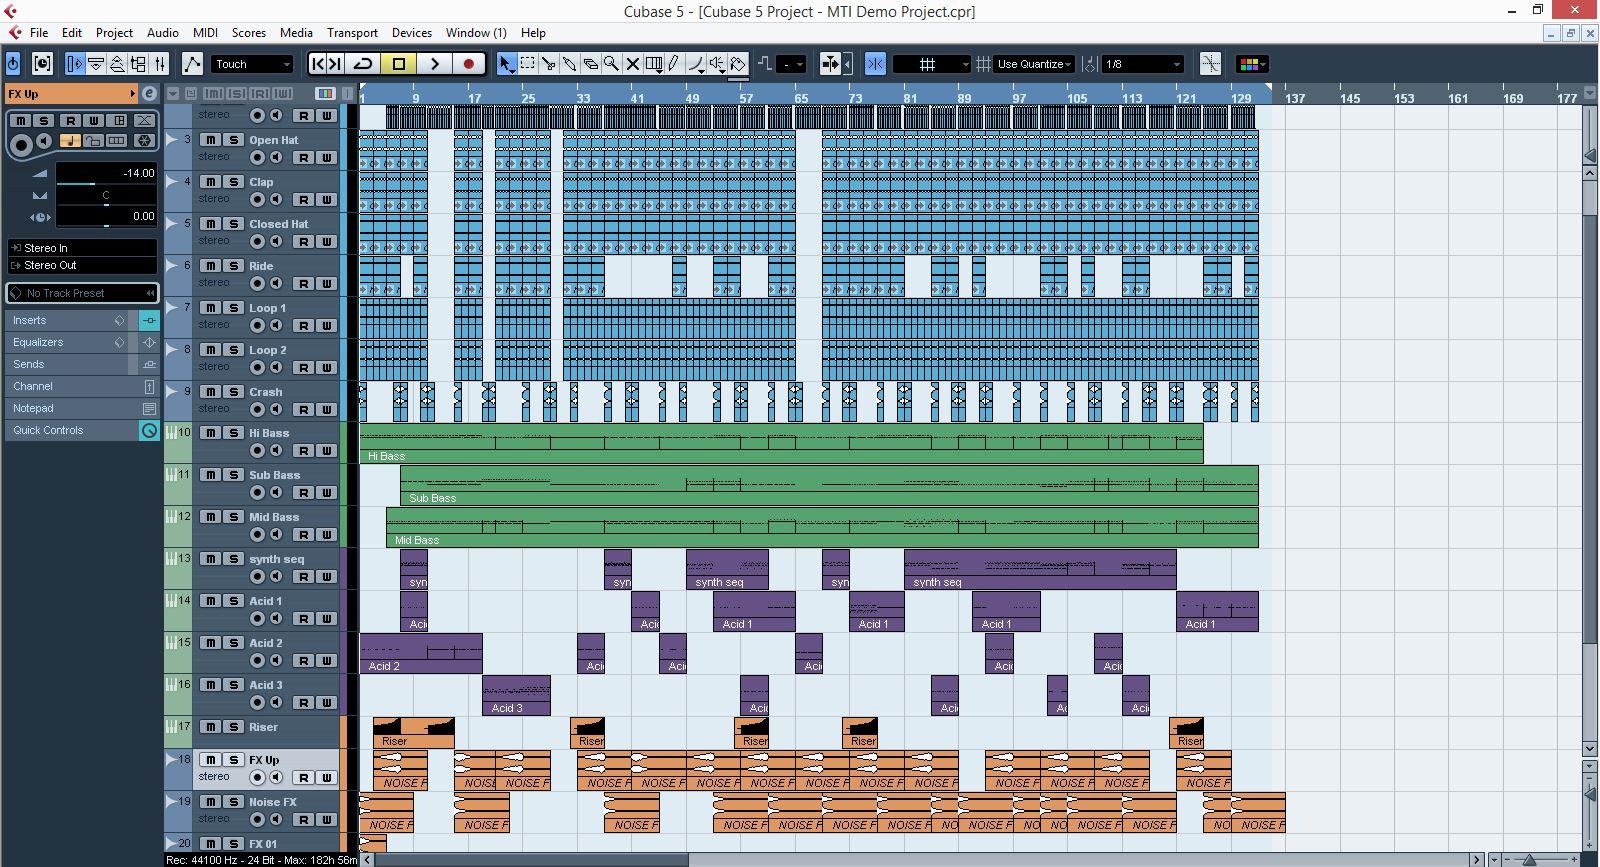Go to next marker
The width and height of the screenshot is (1600, 867).
click(x=336, y=64)
